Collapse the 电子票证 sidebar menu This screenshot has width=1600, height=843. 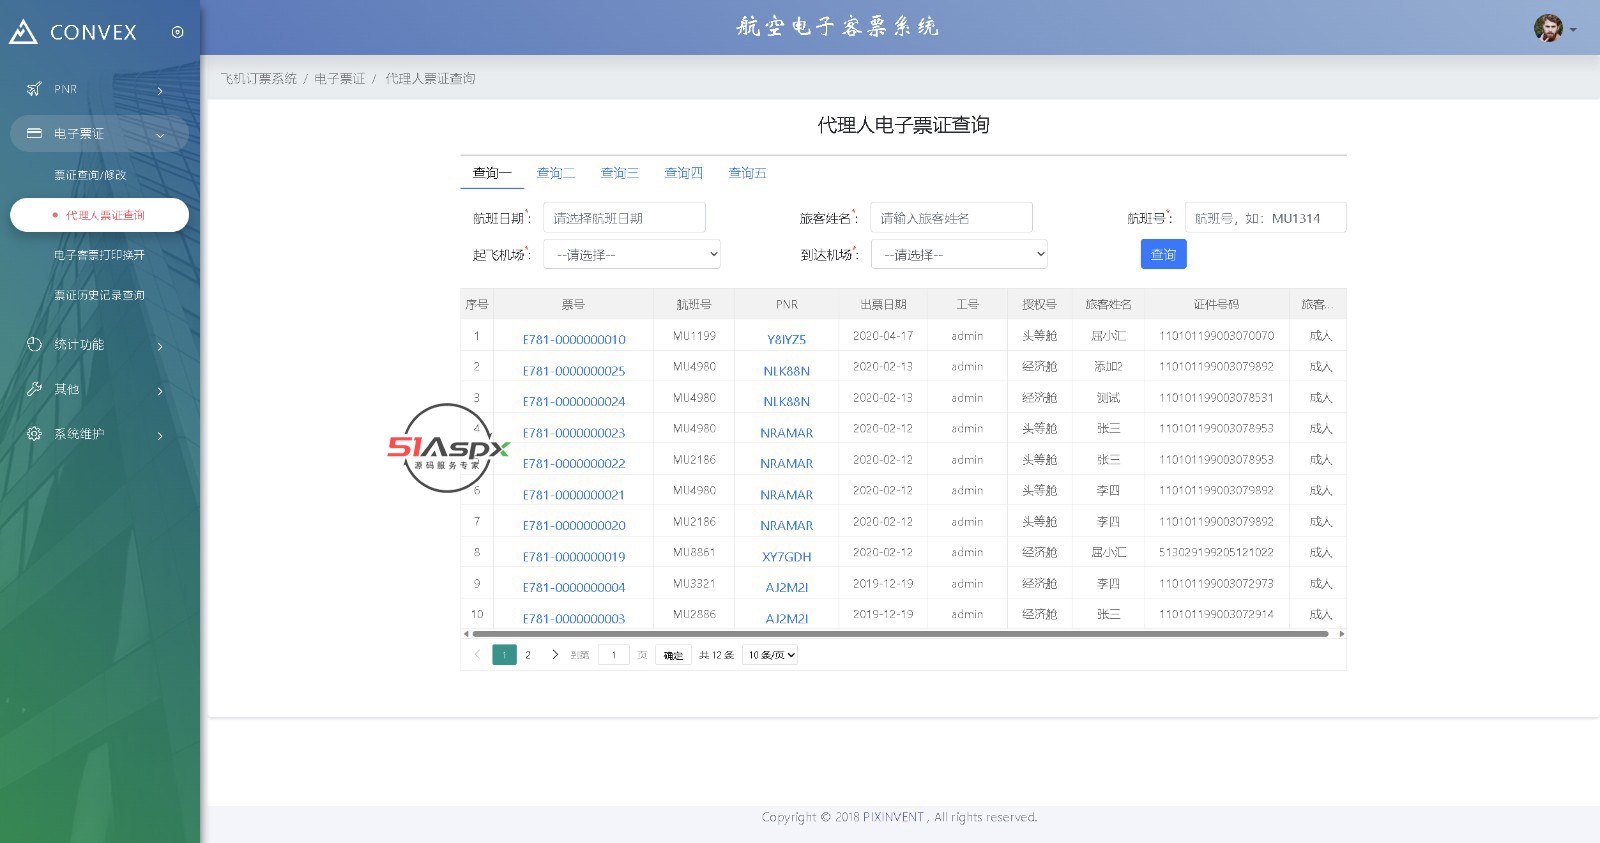tap(100, 133)
